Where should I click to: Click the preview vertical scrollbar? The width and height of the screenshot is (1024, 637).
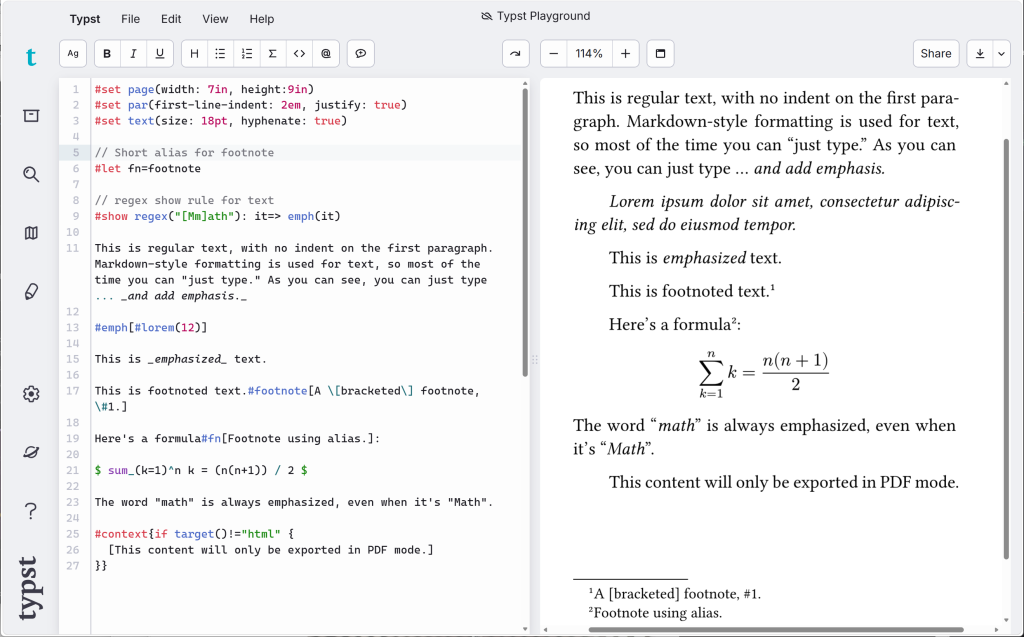[1006, 349]
